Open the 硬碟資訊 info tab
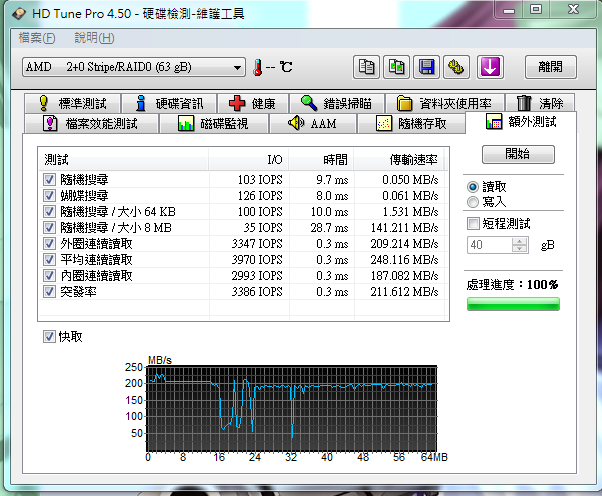Viewport: 602px width, 496px height. pyautogui.click(x=169, y=103)
